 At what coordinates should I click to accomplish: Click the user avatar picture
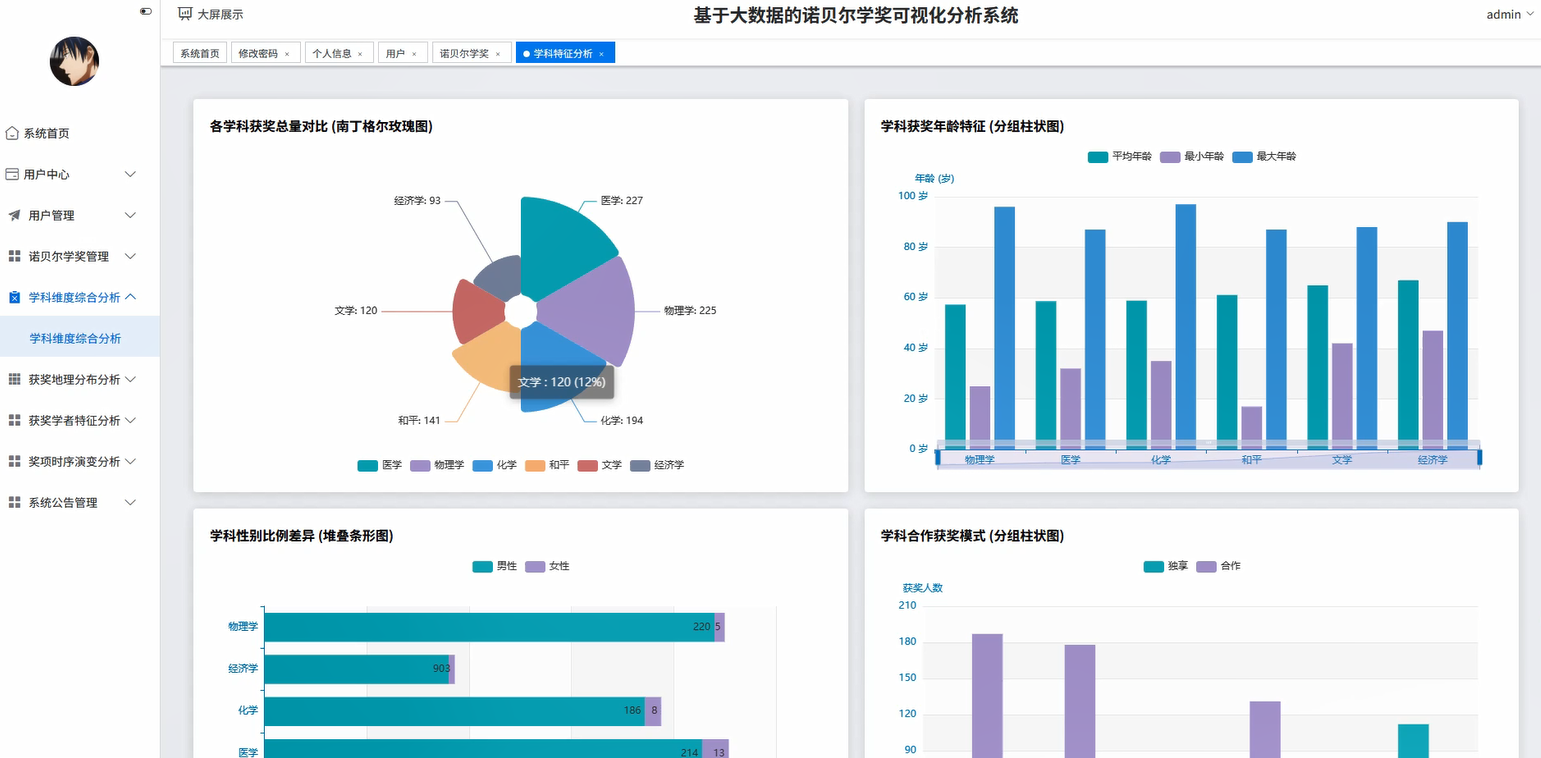[x=74, y=61]
